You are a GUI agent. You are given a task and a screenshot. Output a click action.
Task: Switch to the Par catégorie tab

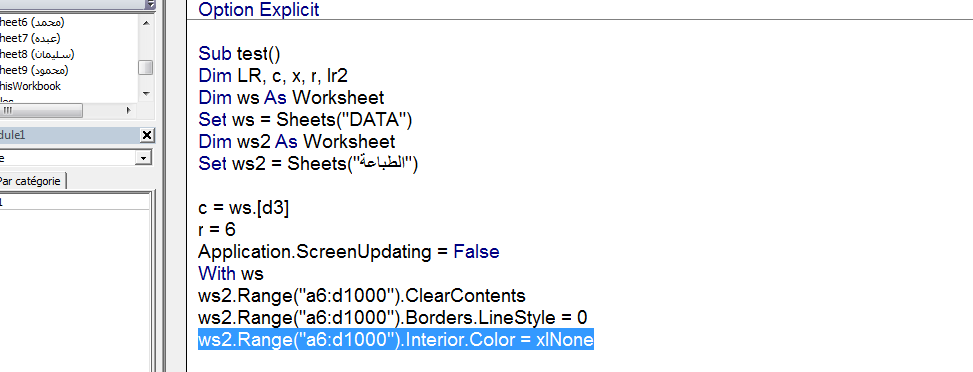point(32,181)
